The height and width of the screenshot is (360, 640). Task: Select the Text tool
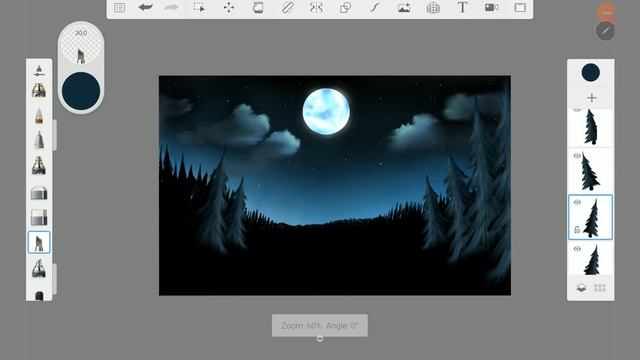click(x=462, y=7)
